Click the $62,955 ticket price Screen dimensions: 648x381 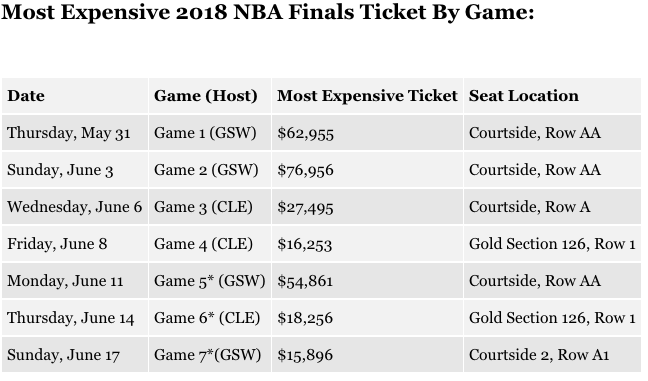click(x=305, y=133)
